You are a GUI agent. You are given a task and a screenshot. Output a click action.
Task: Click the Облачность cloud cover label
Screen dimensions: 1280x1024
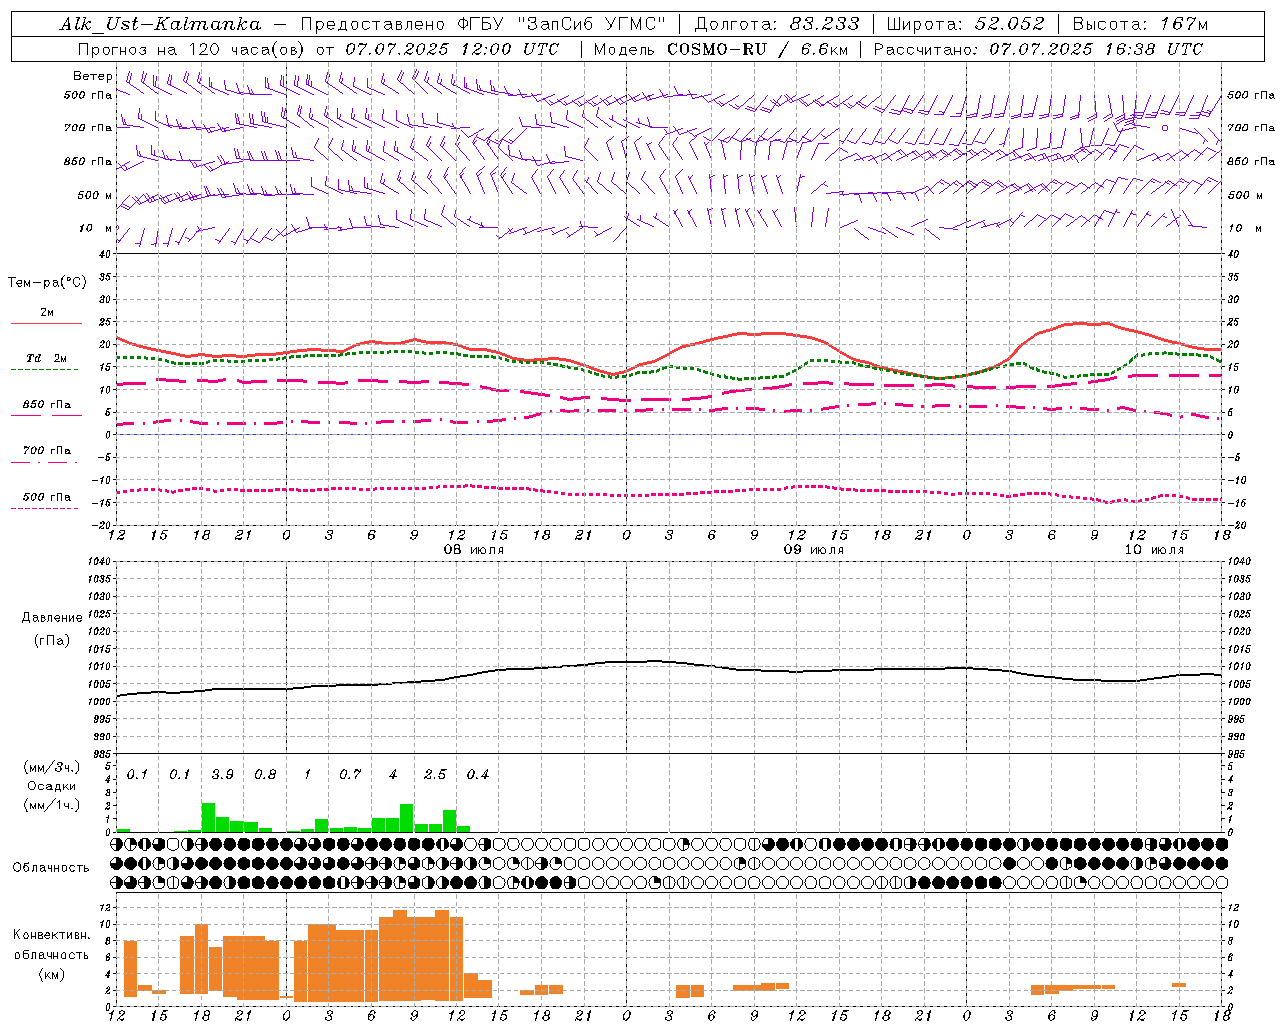coord(51,868)
